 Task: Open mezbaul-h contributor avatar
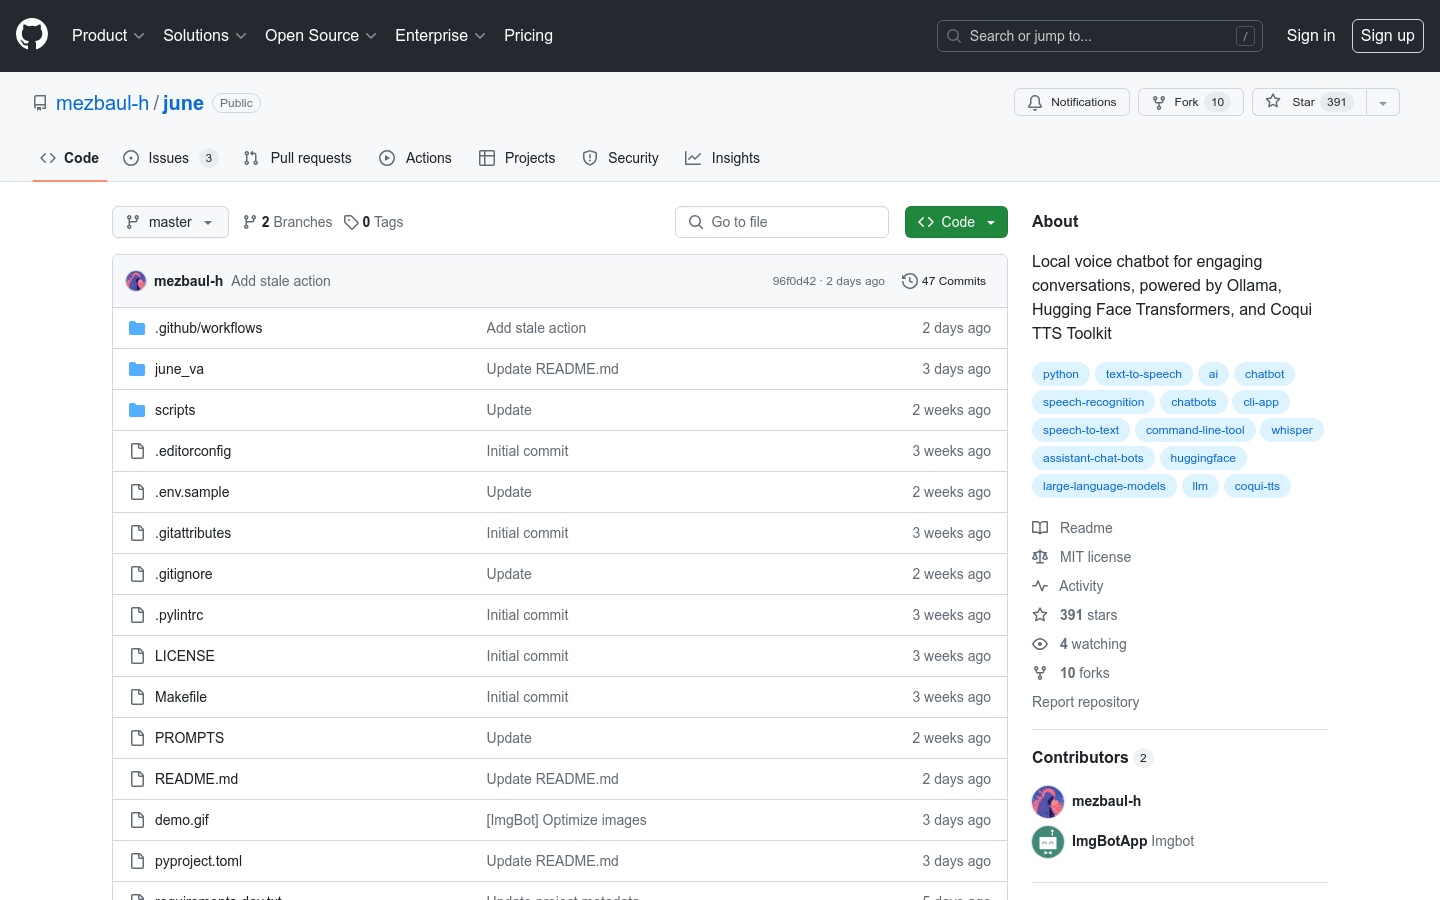1048,802
